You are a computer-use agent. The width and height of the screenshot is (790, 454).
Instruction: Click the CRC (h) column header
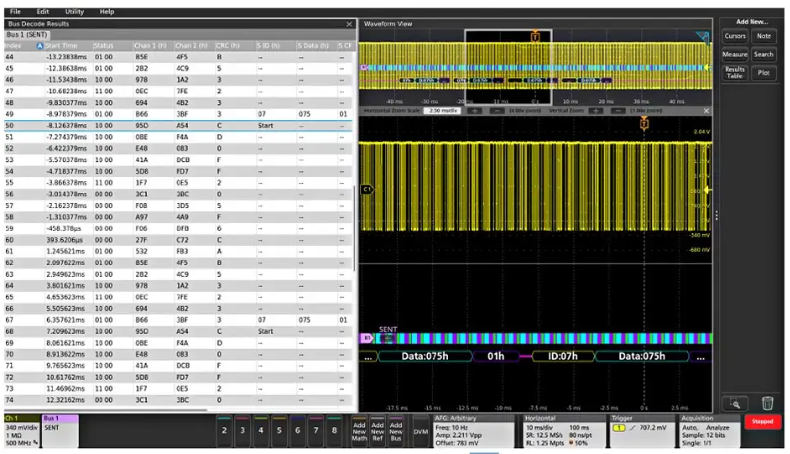(x=228, y=45)
